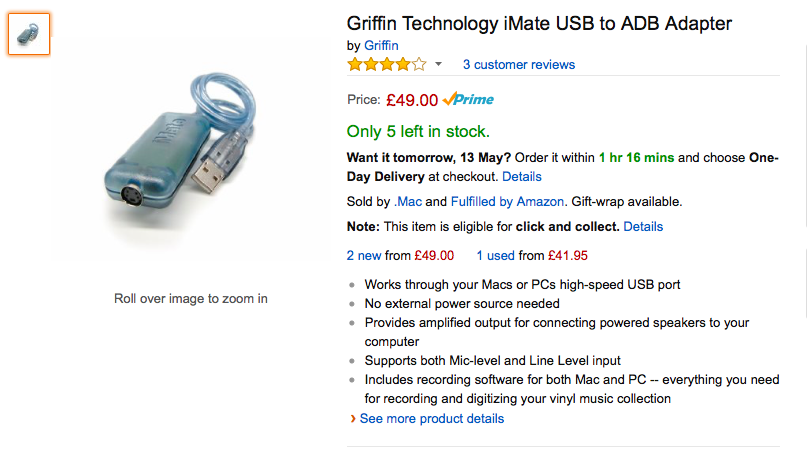
Task: Click the Prime logo icon
Action: tap(467, 99)
